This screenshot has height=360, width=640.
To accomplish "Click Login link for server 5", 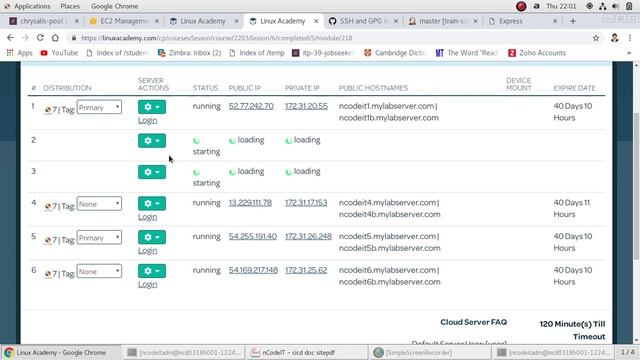I will [147, 251].
